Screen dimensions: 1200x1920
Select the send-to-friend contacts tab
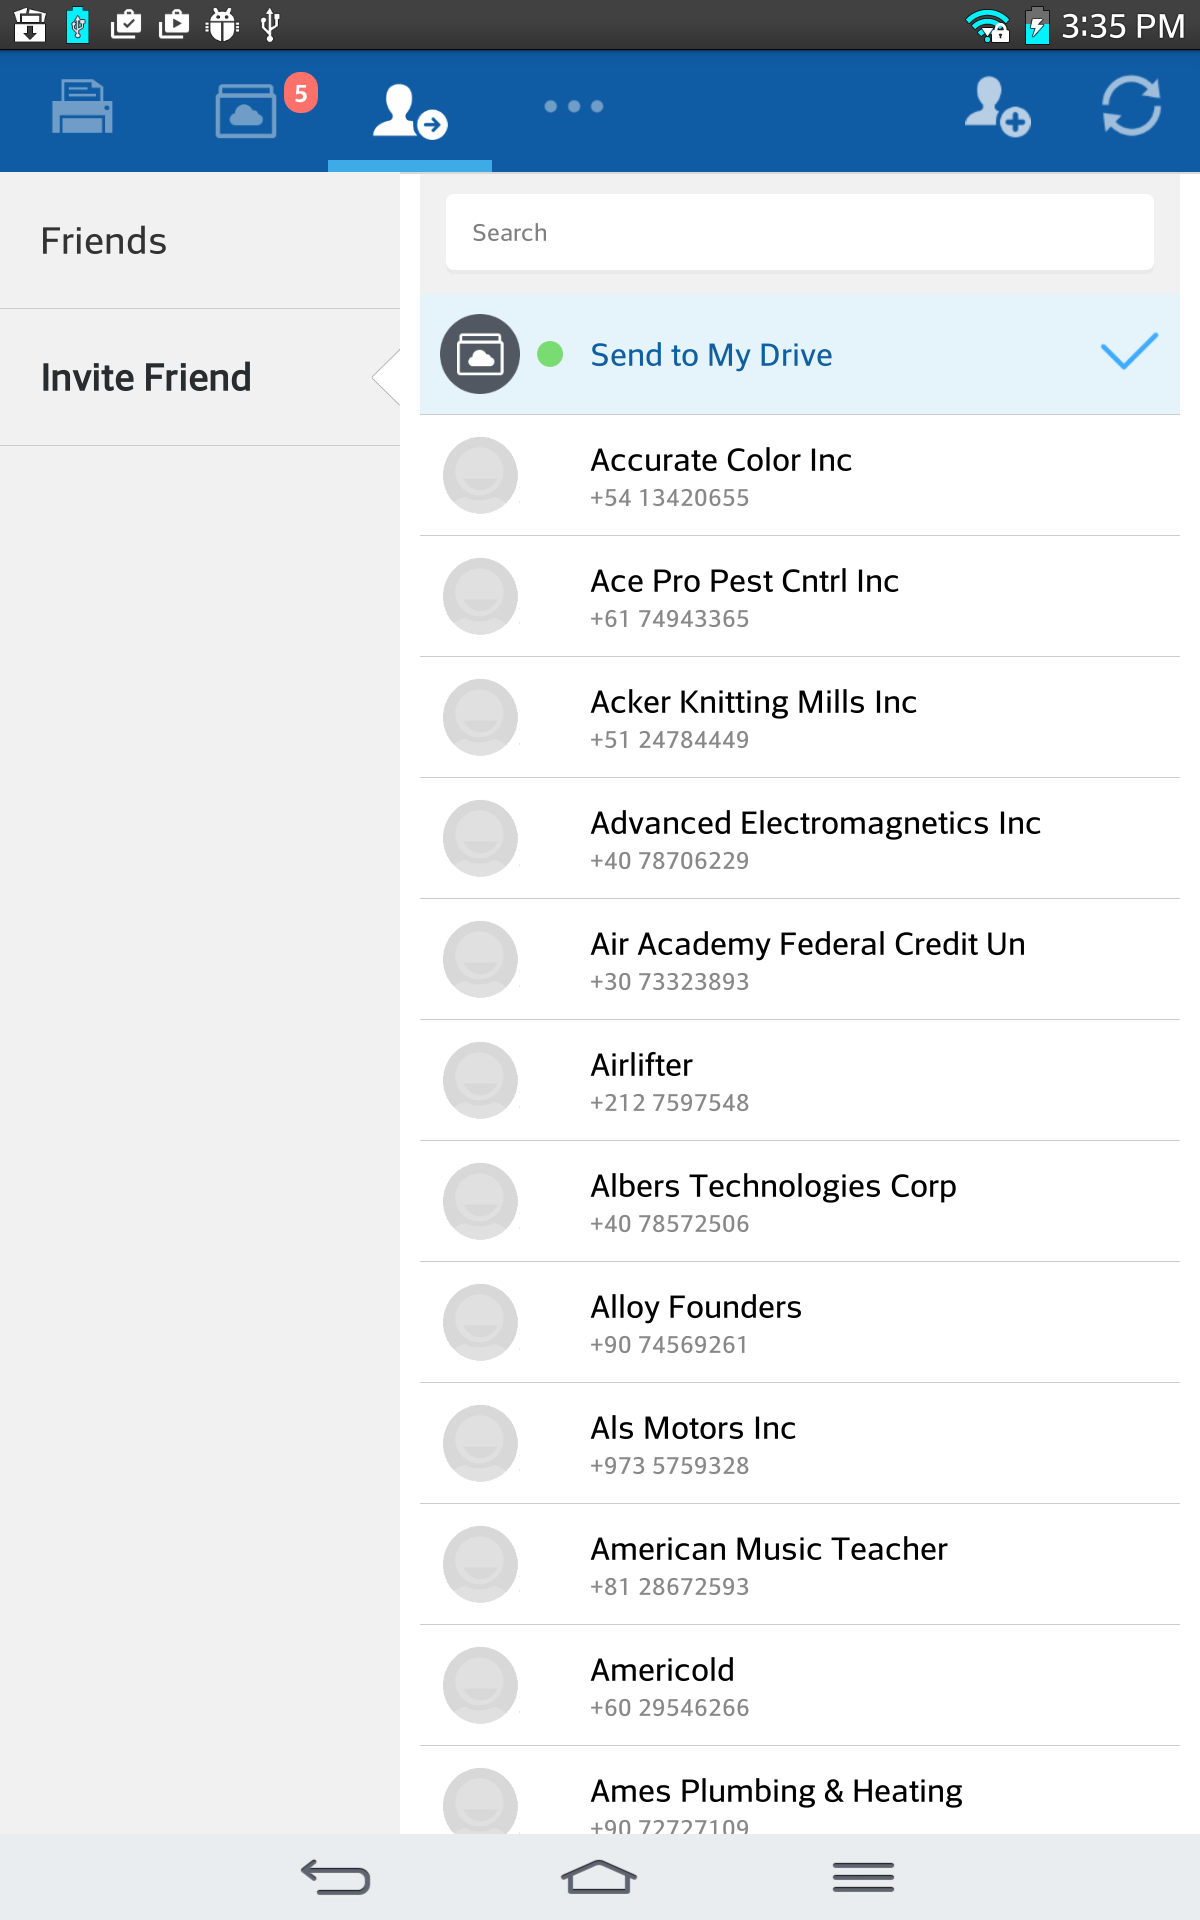tap(409, 110)
